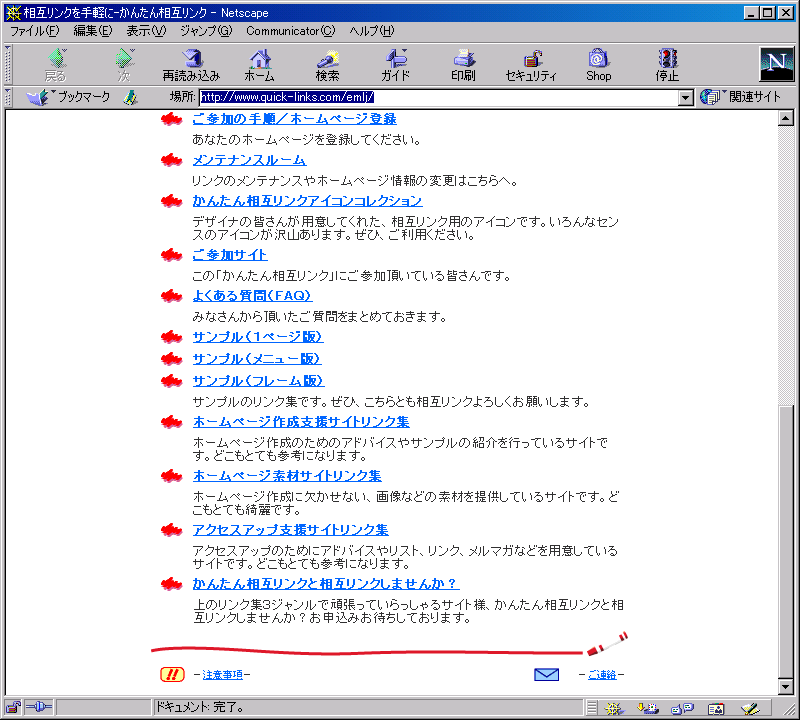
Task: Open アクセスアップ支援サイトリンク集 link
Action: pyautogui.click(x=290, y=530)
